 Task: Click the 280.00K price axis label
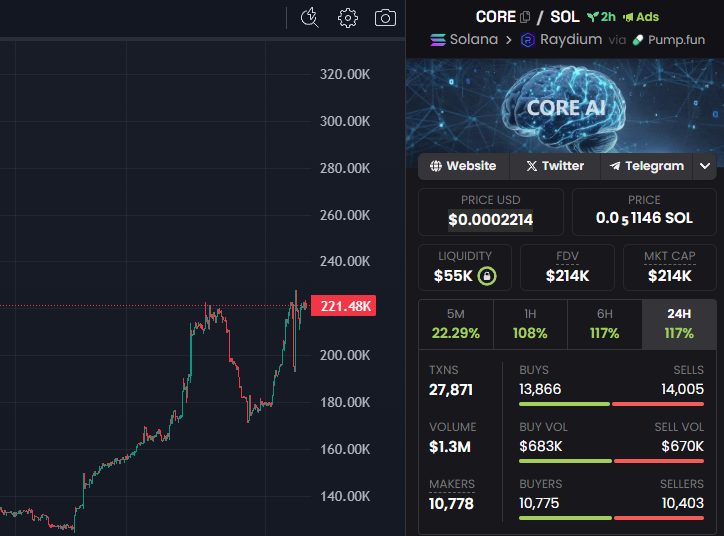pyautogui.click(x=345, y=169)
